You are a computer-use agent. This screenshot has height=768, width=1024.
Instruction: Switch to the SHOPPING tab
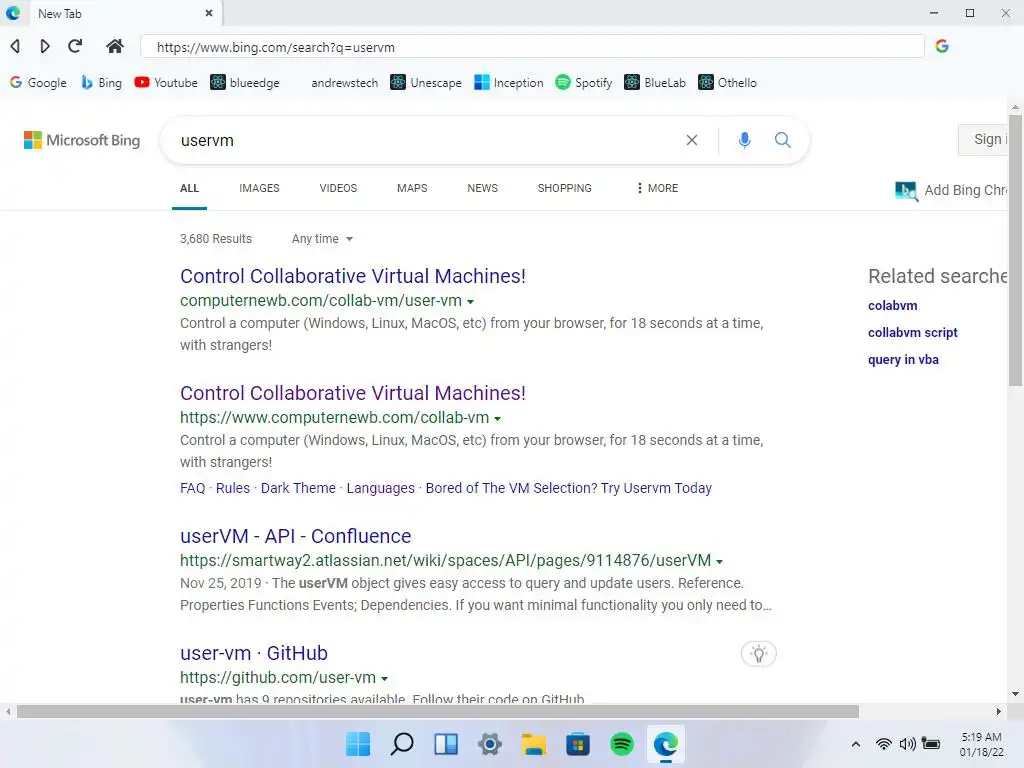[565, 188]
